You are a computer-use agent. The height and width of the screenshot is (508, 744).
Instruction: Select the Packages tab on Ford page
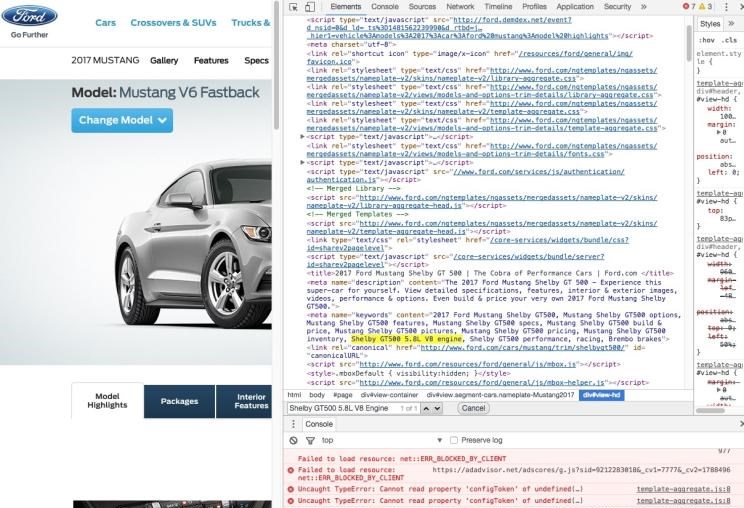coord(179,401)
